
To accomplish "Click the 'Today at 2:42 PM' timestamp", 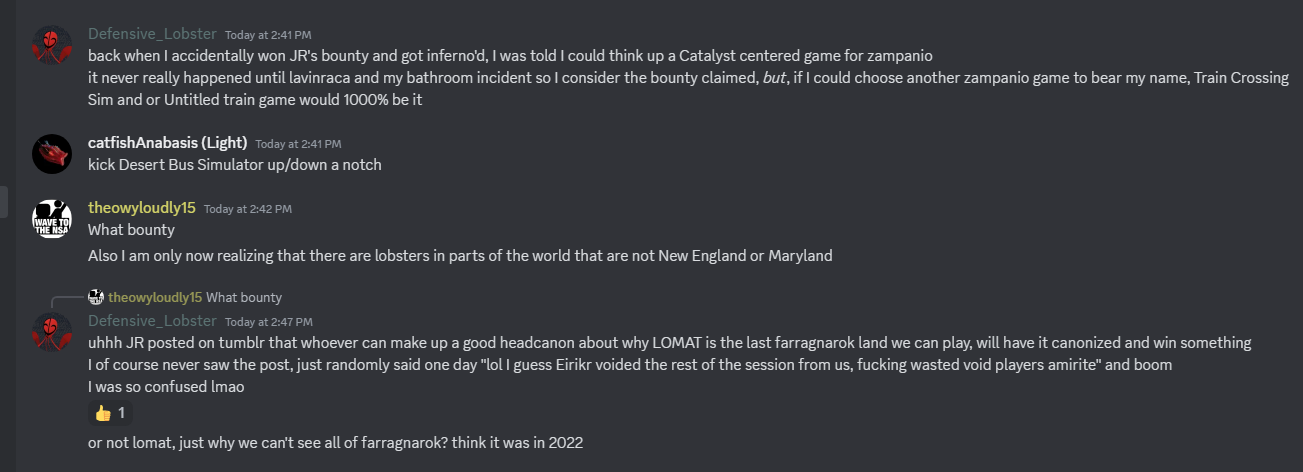I will (248, 209).
